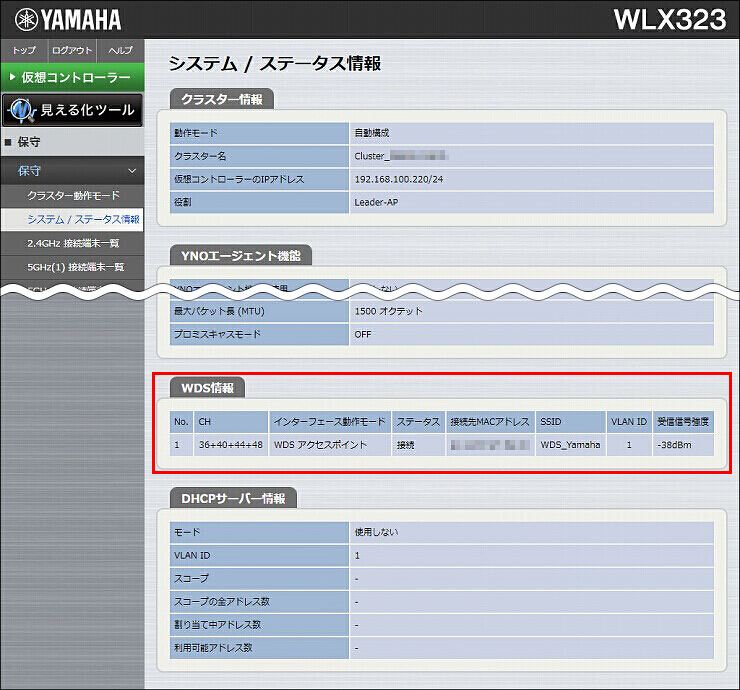Image resolution: width=740 pixels, height=690 pixels.
Task: Open the 見える化ツール visualization tool icon
Action: tap(73, 110)
